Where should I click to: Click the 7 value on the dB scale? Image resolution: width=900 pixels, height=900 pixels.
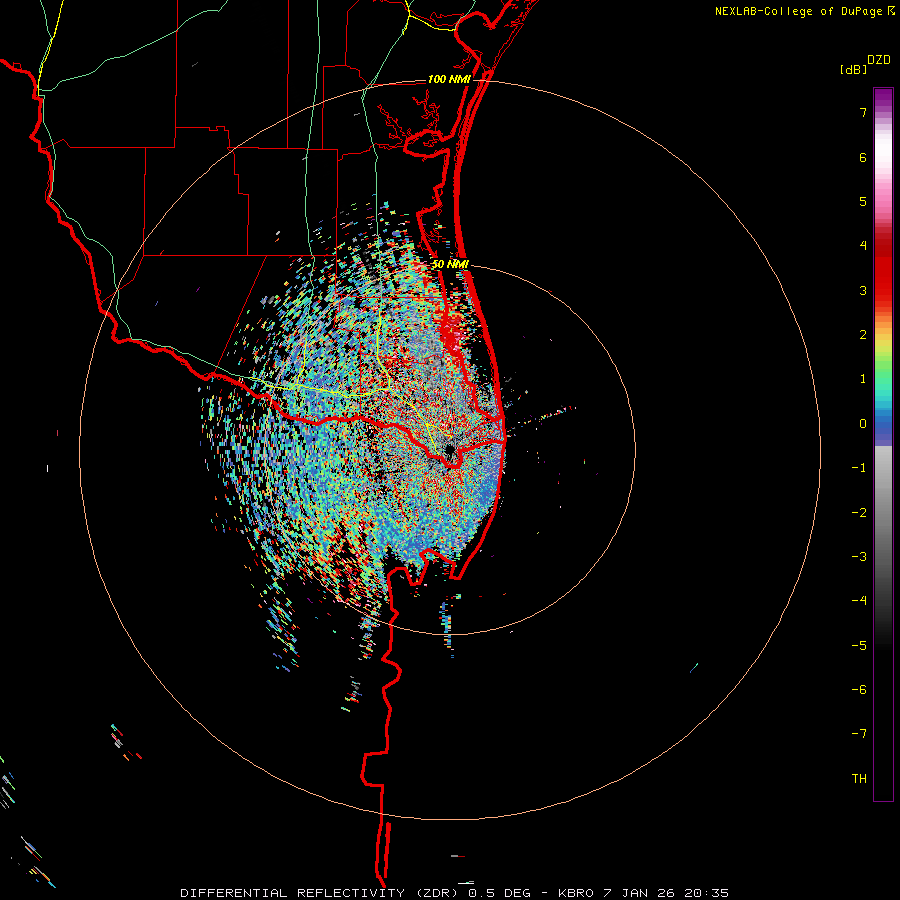[x=863, y=112]
